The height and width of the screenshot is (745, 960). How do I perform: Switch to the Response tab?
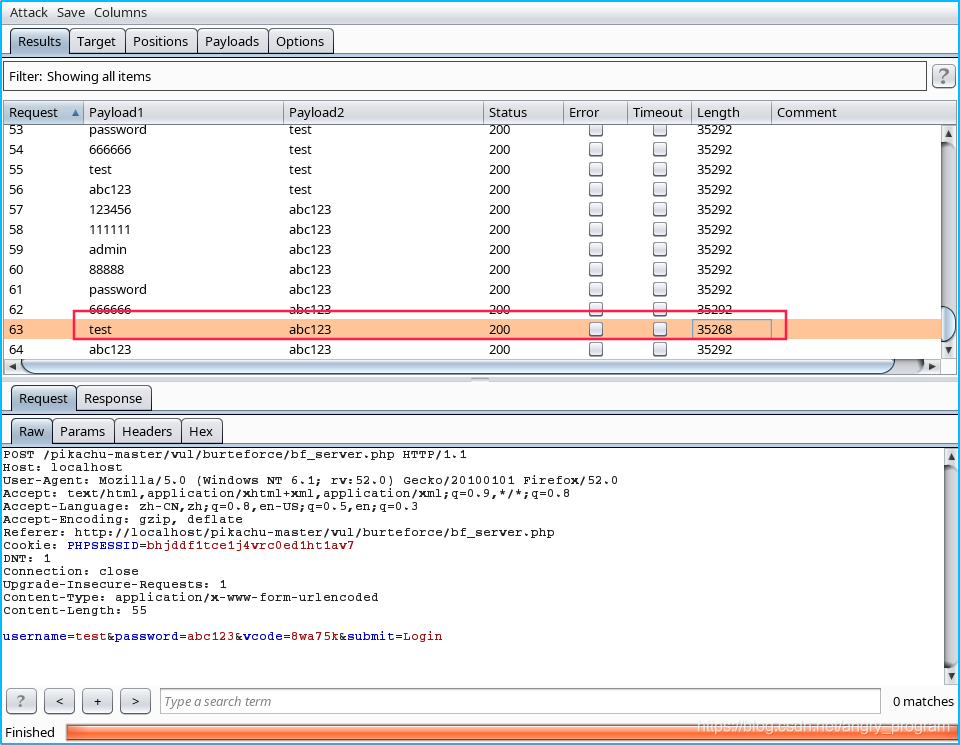(113, 399)
